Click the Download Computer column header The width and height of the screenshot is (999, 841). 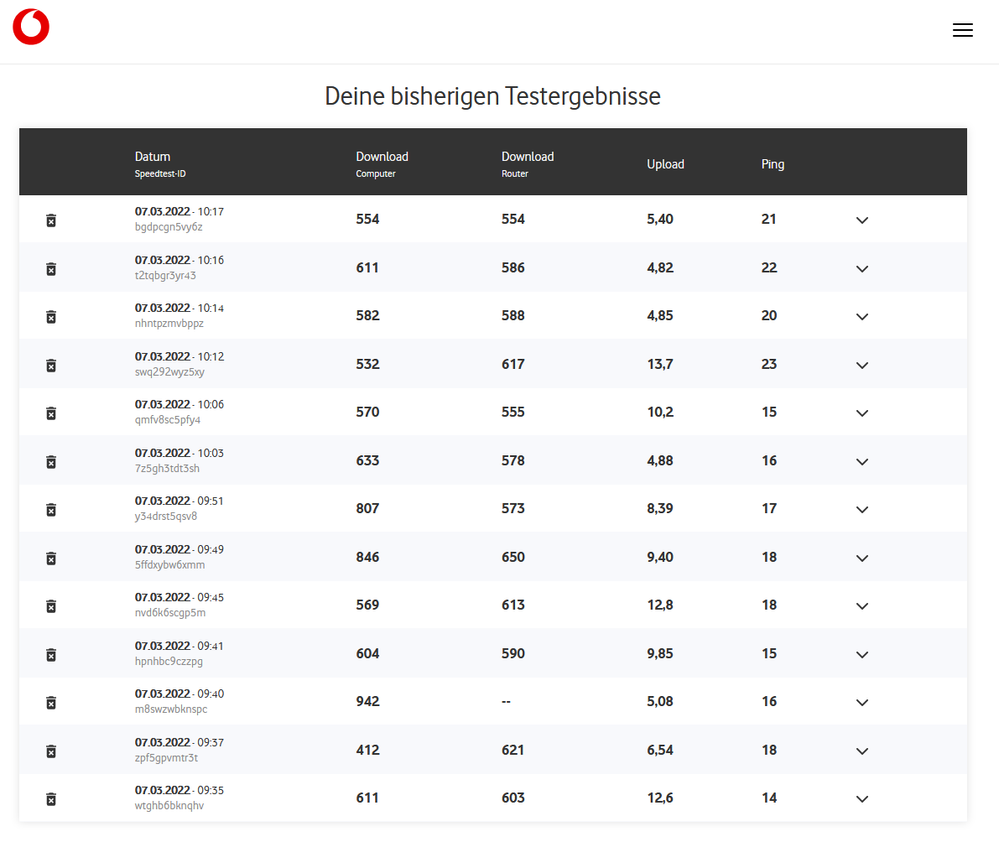coord(382,164)
